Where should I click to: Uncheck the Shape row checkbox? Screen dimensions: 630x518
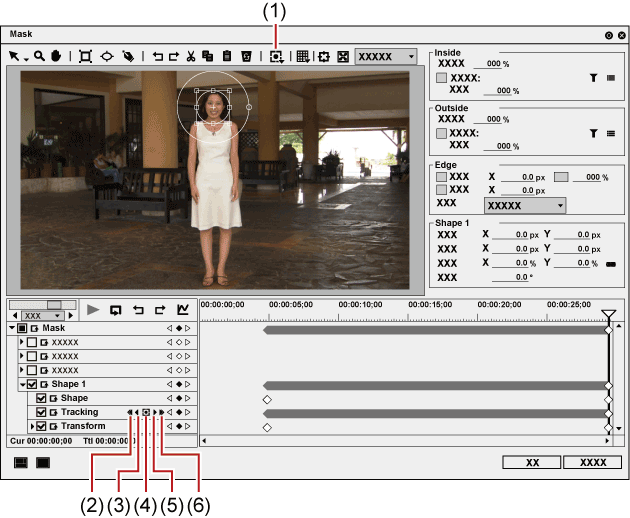(41, 398)
